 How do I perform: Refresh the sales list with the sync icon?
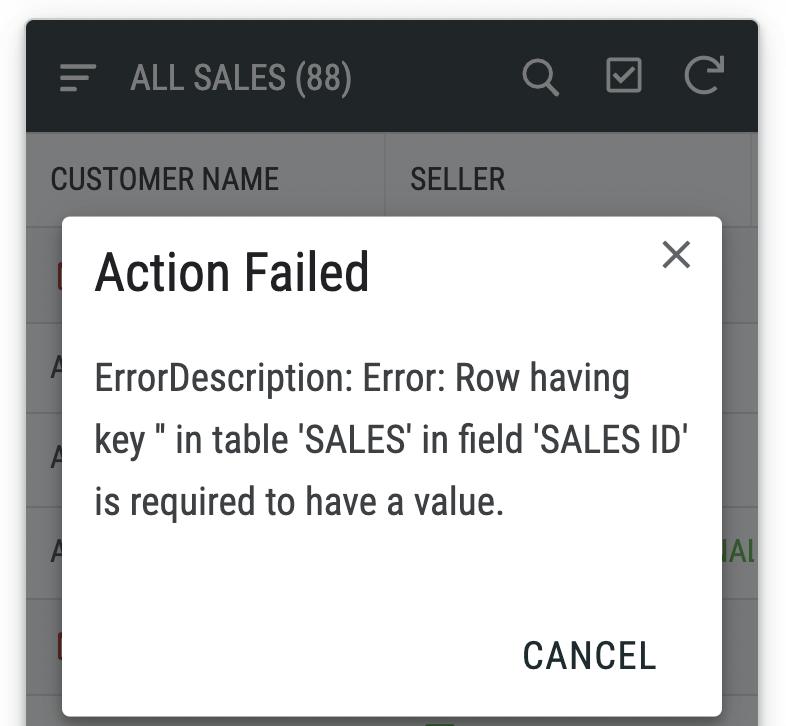pyautogui.click(x=704, y=75)
